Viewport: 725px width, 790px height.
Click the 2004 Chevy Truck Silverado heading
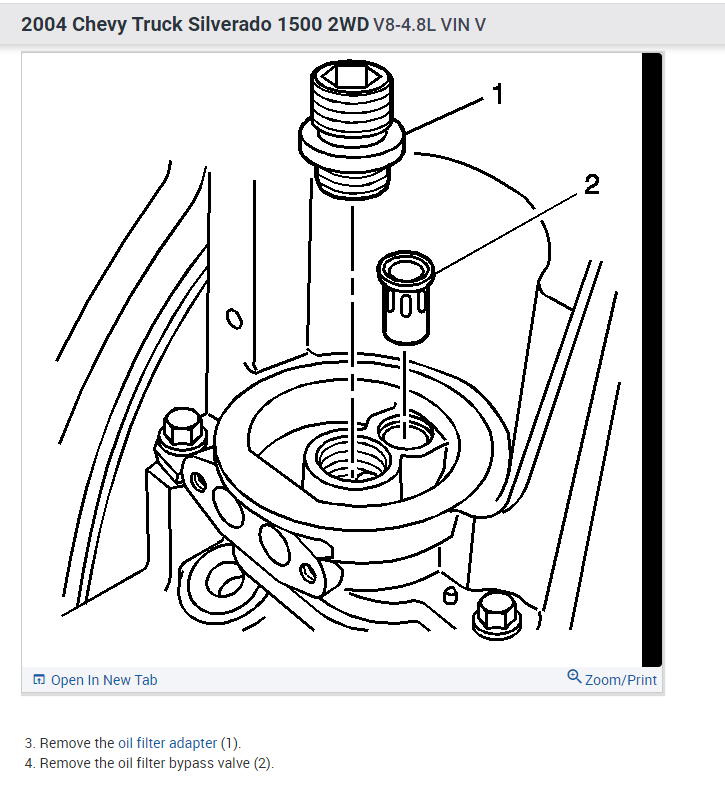pyautogui.click(x=195, y=24)
